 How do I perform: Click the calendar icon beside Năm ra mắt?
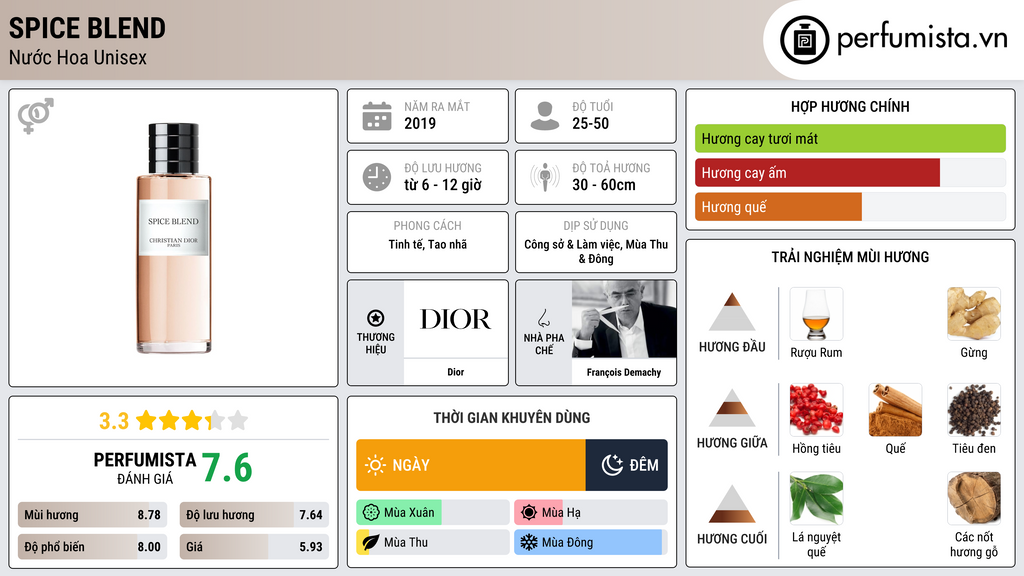[376, 116]
